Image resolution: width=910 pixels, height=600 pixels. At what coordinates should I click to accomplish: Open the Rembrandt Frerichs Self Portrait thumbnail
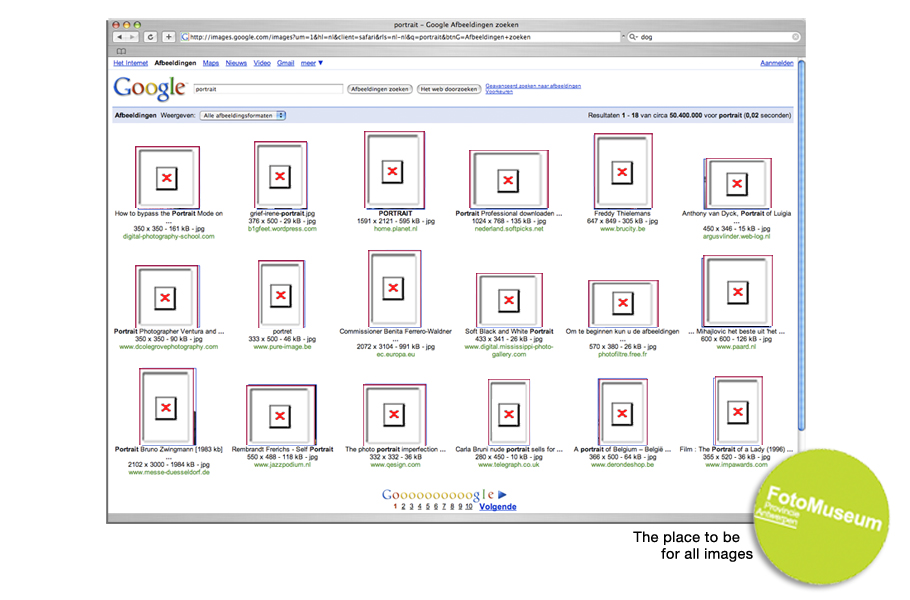pos(281,414)
